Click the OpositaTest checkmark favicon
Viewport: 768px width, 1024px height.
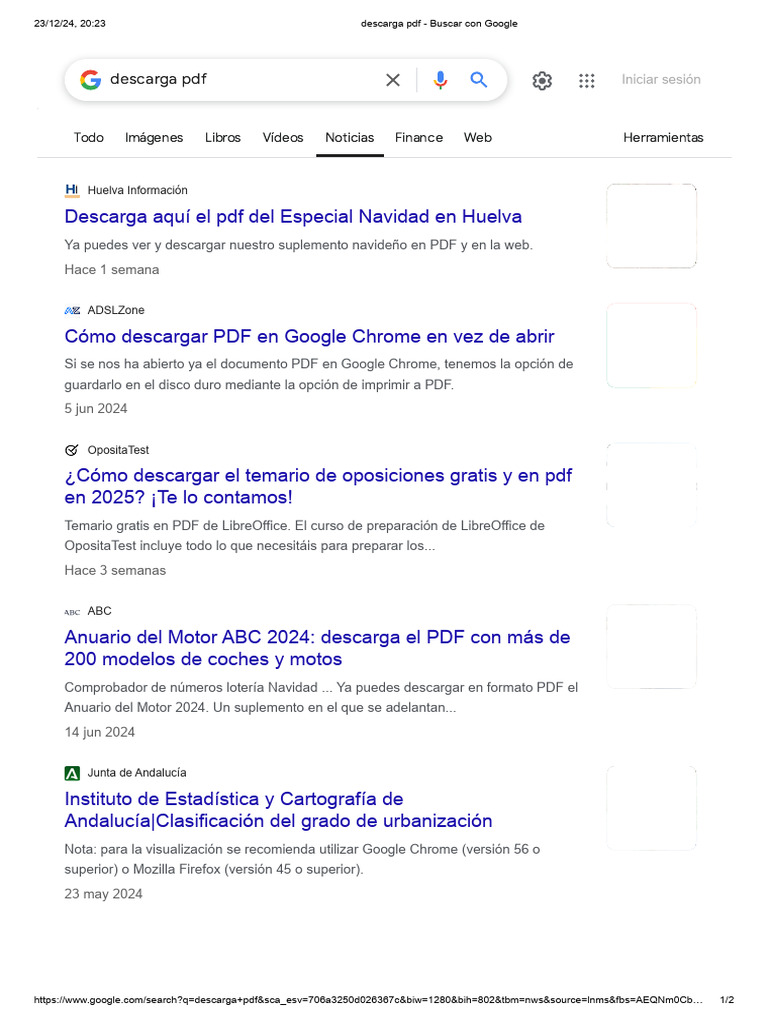[x=72, y=450]
